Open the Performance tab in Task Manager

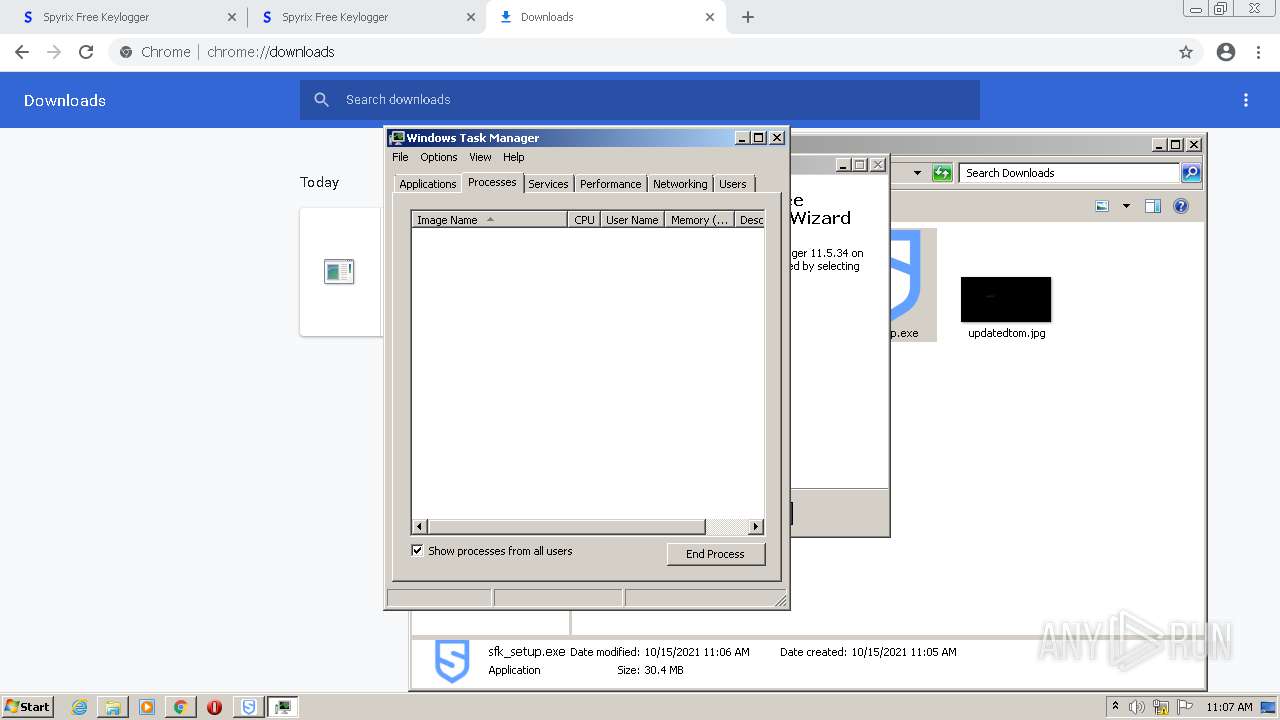pyautogui.click(x=610, y=184)
